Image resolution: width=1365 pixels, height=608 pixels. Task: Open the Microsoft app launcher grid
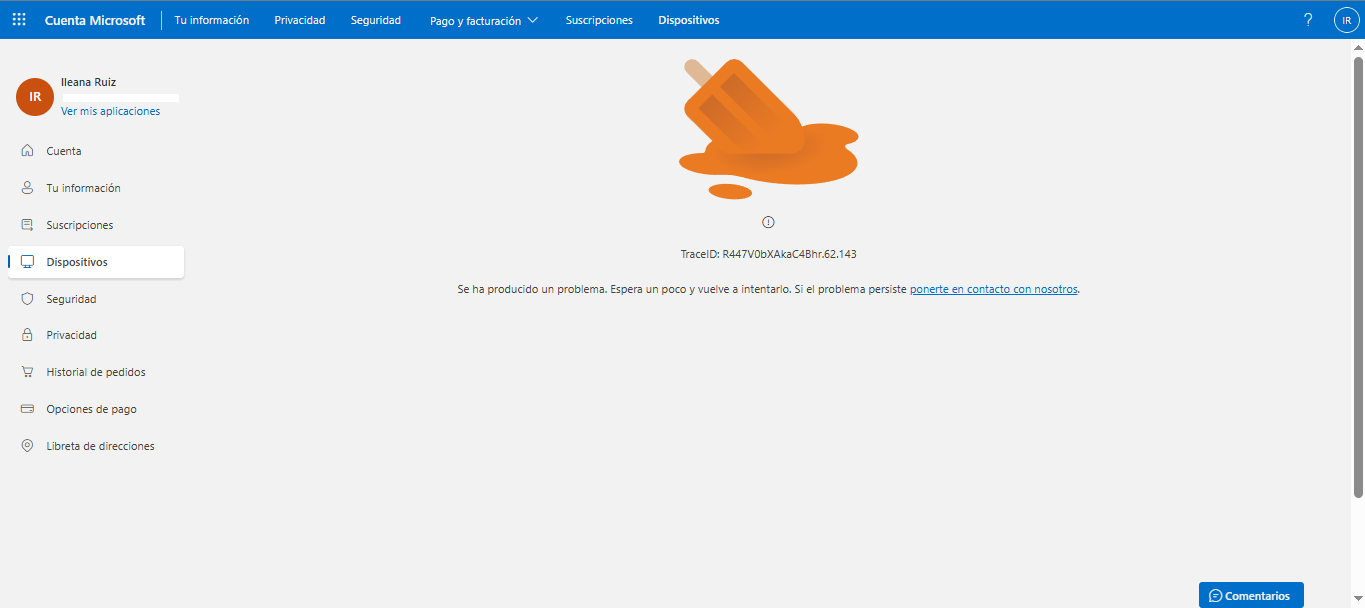[18, 19]
